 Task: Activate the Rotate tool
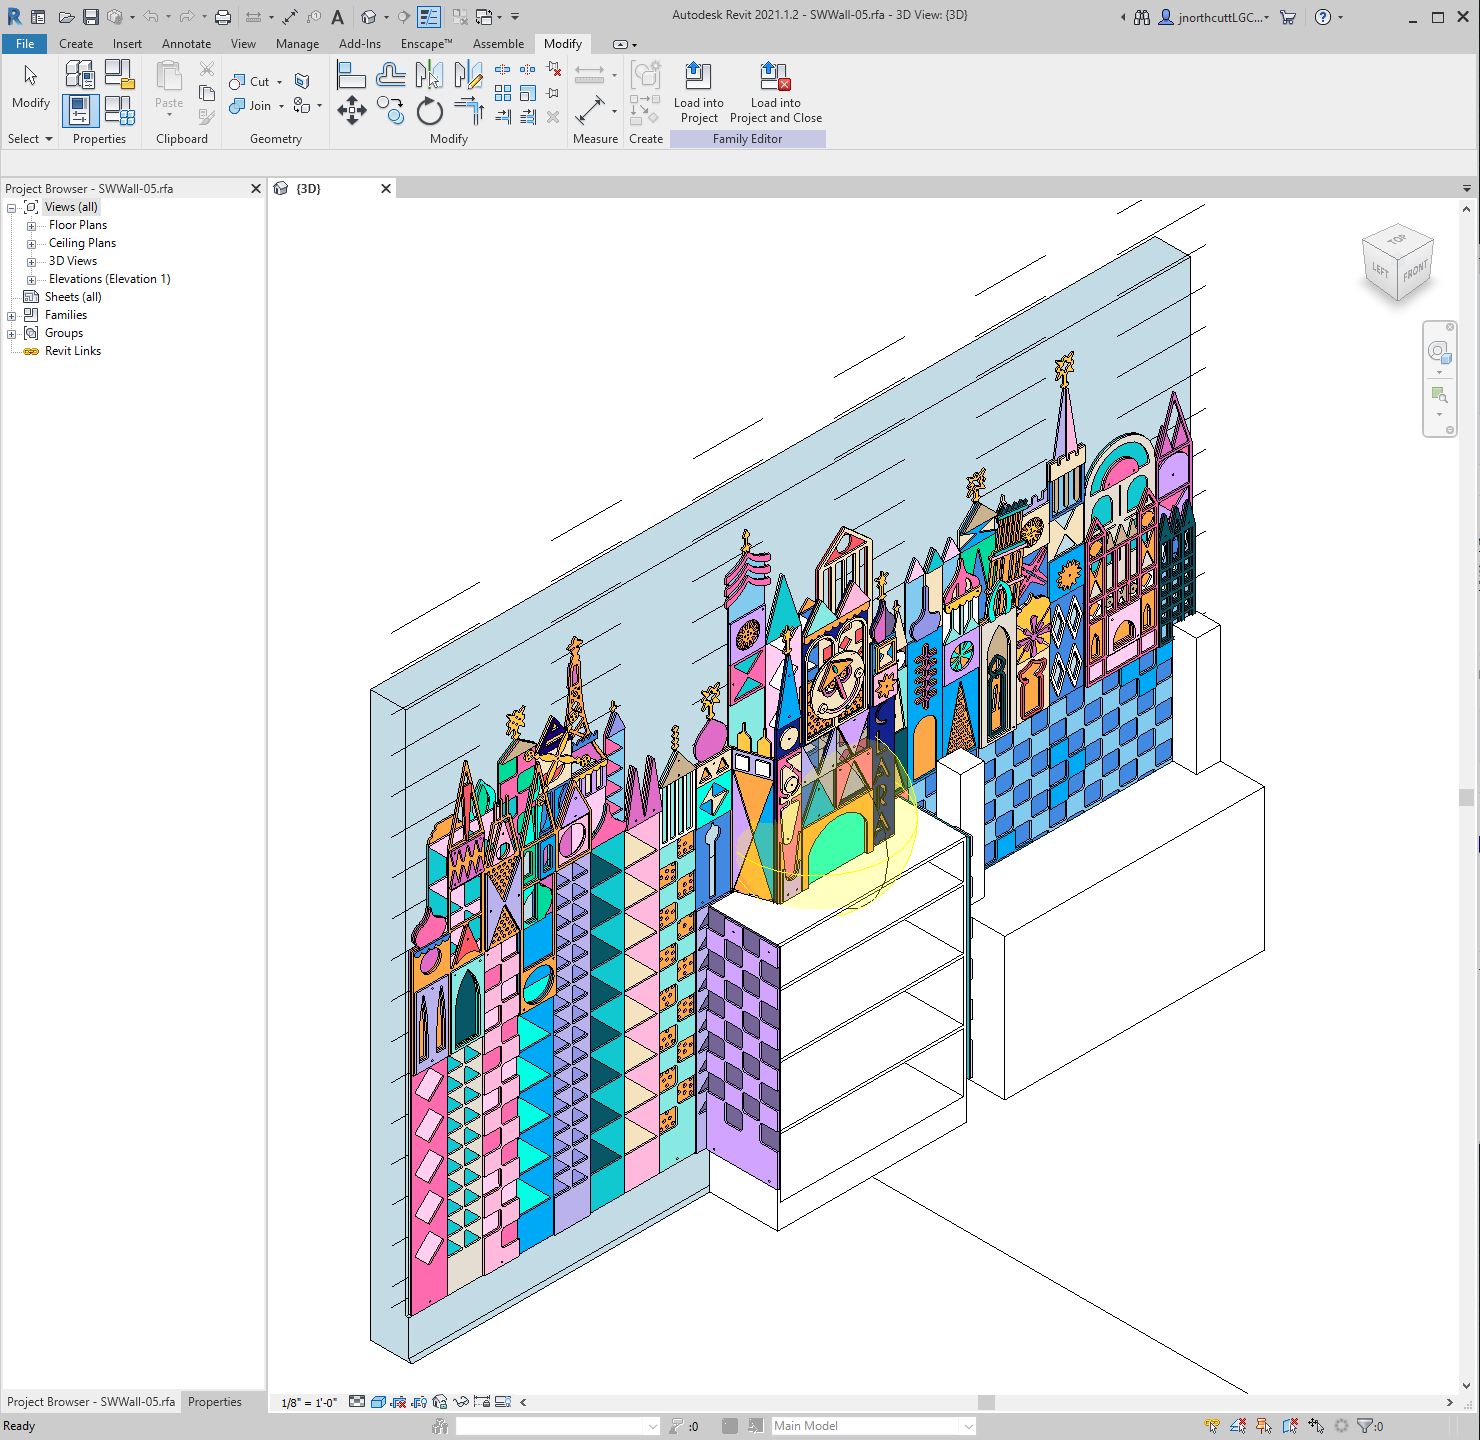coord(430,111)
